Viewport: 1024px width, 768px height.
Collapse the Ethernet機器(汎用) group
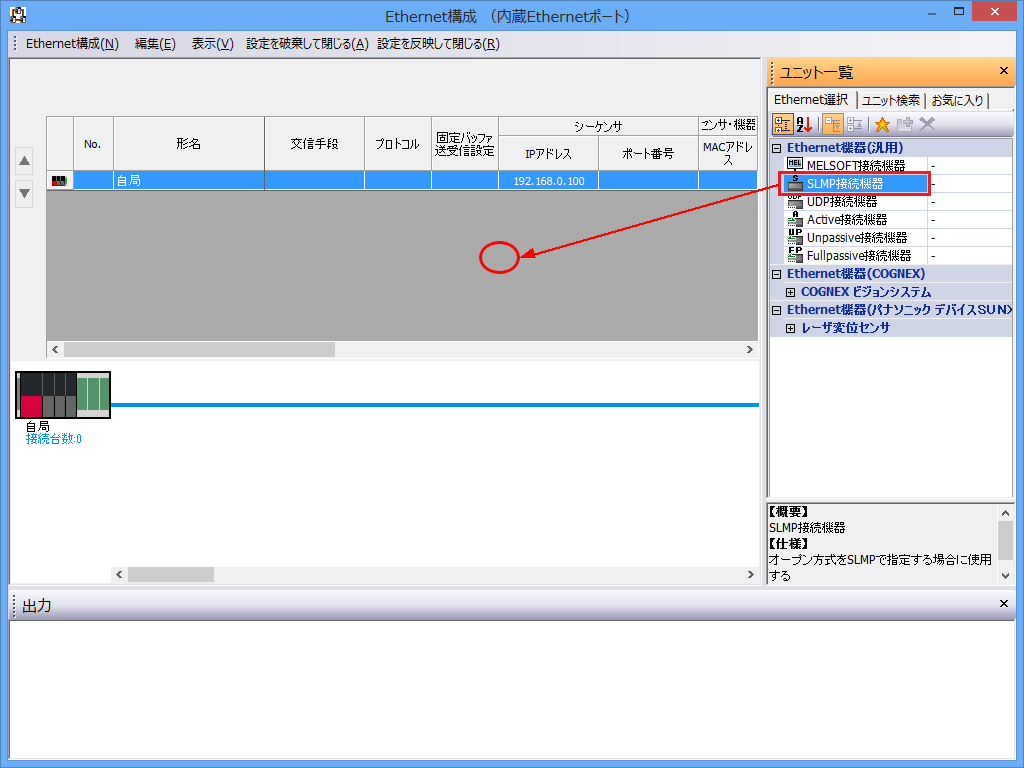point(775,147)
